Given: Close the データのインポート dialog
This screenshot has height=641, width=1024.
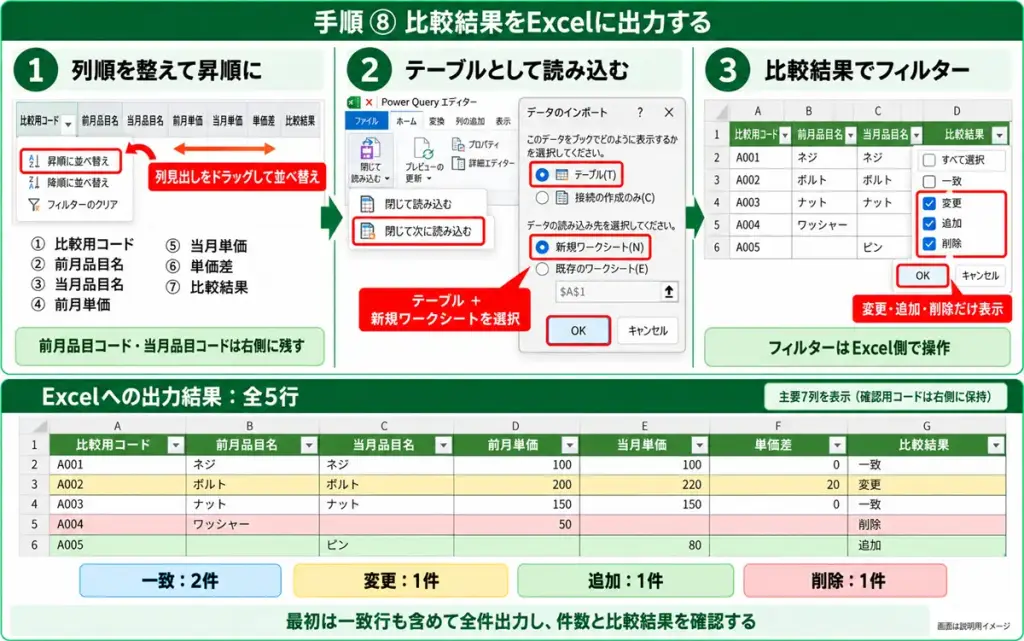Looking at the screenshot, I should [x=669, y=112].
